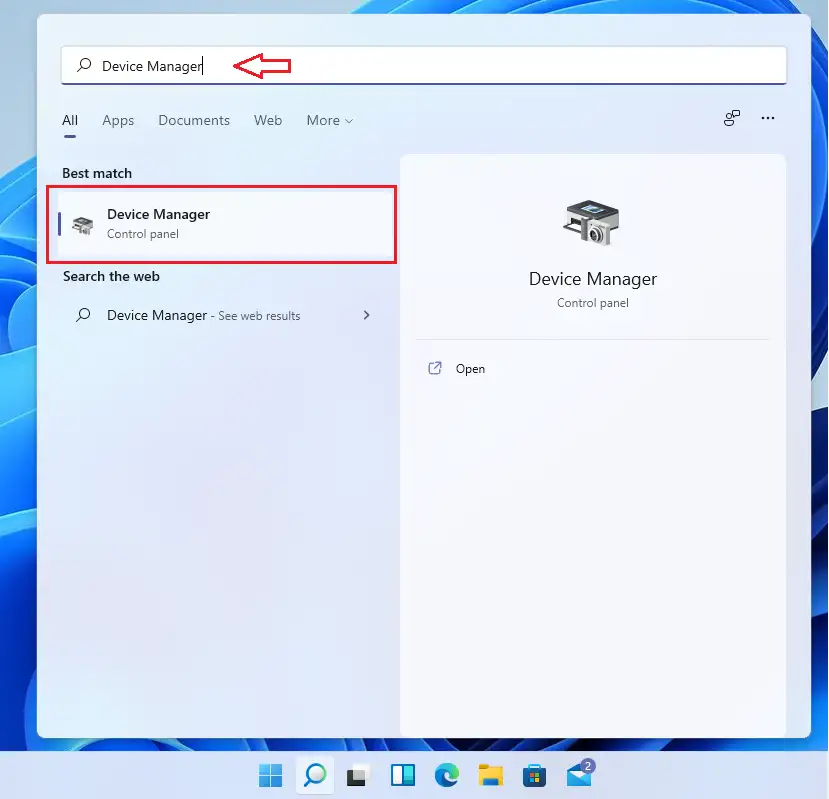Image resolution: width=829 pixels, height=799 pixels.
Task: Launch Microsoft Edge from the taskbar
Action: pyautogui.click(x=447, y=775)
